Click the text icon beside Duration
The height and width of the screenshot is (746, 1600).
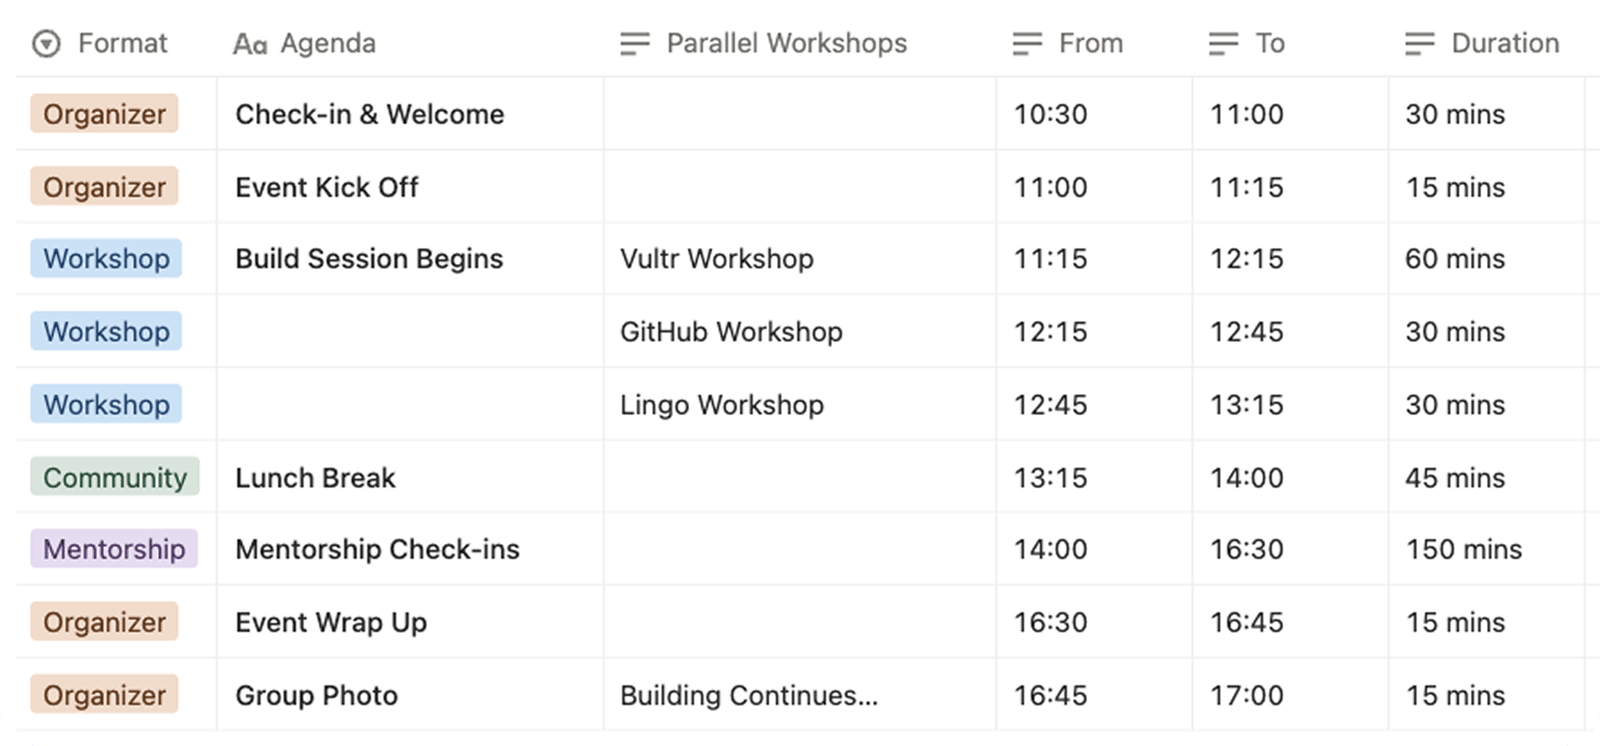(x=1419, y=44)
